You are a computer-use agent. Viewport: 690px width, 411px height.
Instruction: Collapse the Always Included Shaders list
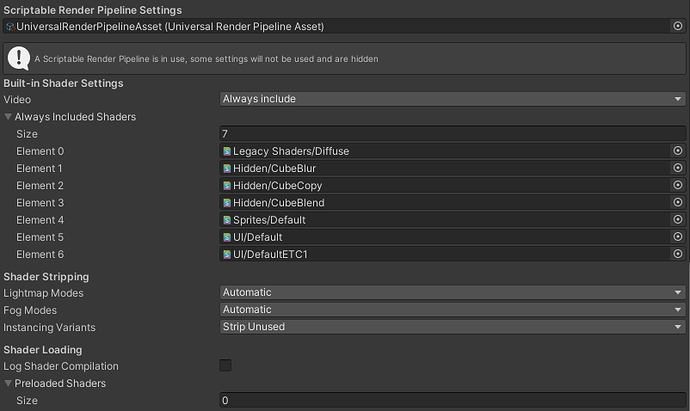click(8, 117)
